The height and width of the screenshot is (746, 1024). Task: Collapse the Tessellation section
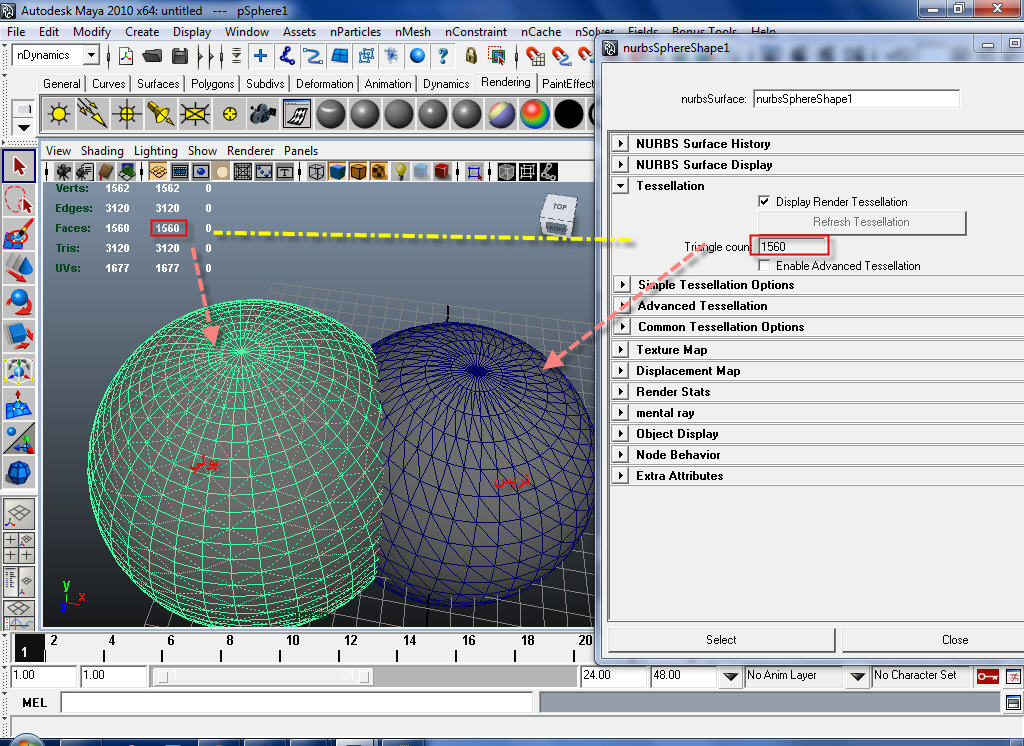[x=621, y=186]
